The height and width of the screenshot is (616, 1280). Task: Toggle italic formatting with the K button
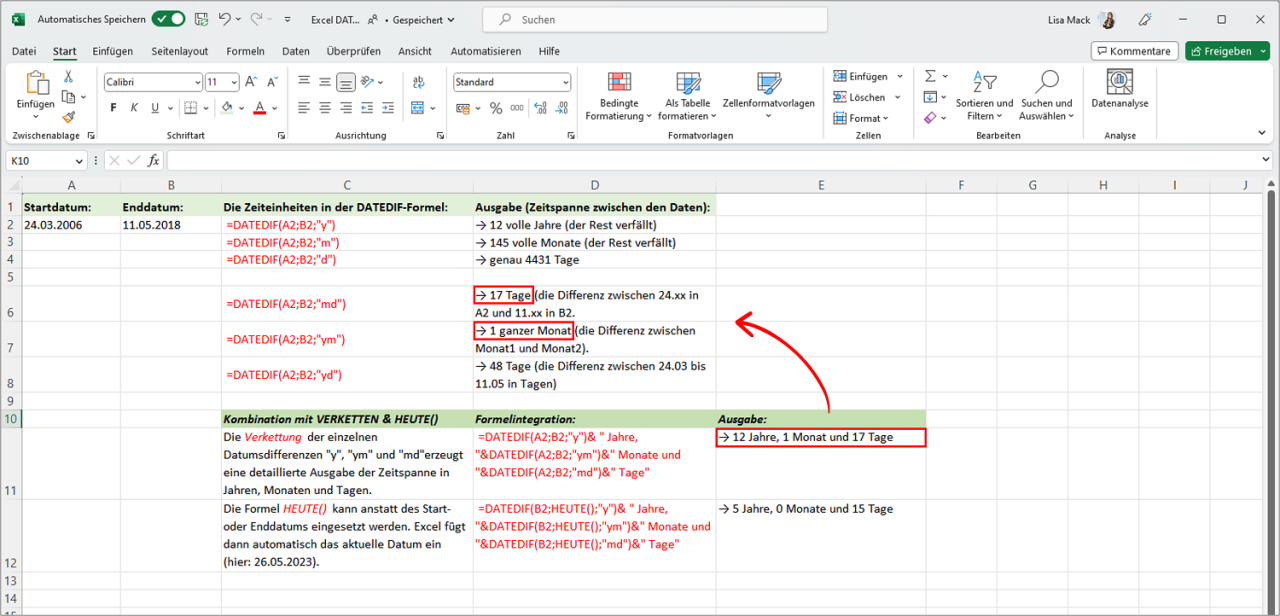pos(135,108)
